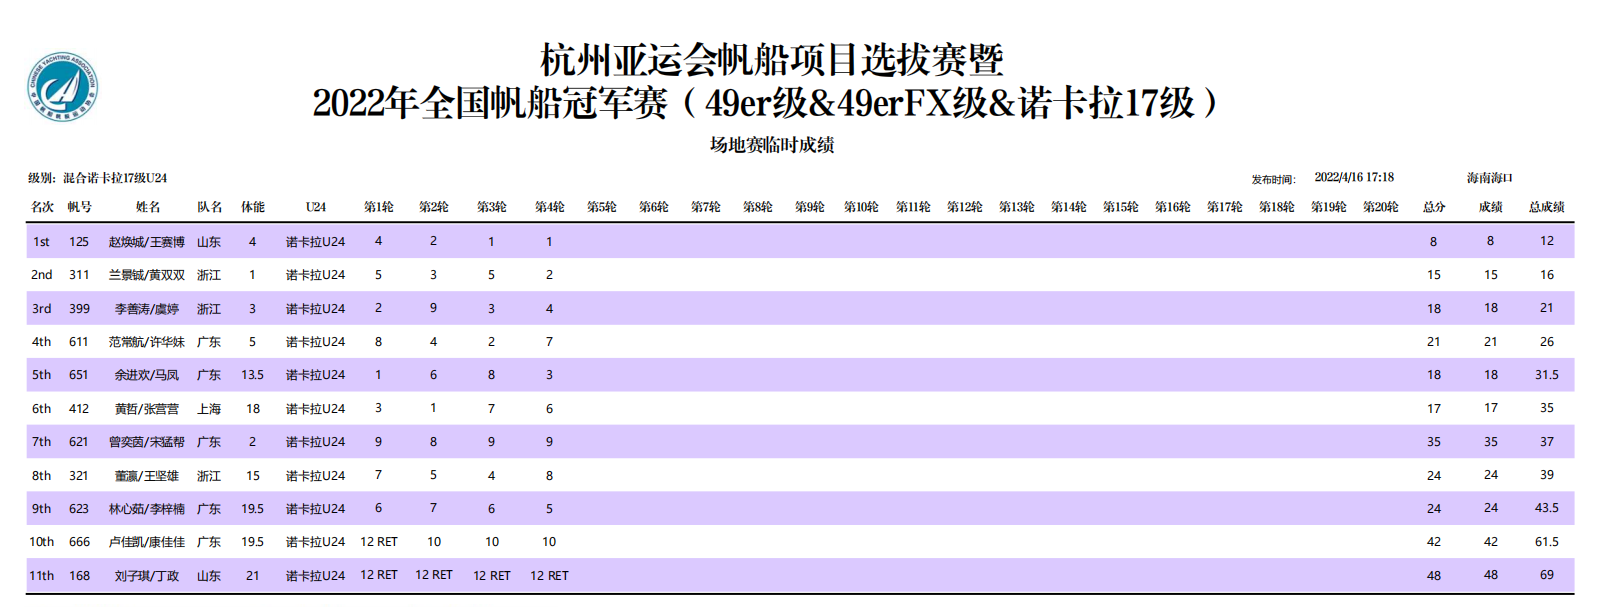This screenshot has width=1599, height=607.
Task: Click the 第1轮 column header
Action: point(378,207)
